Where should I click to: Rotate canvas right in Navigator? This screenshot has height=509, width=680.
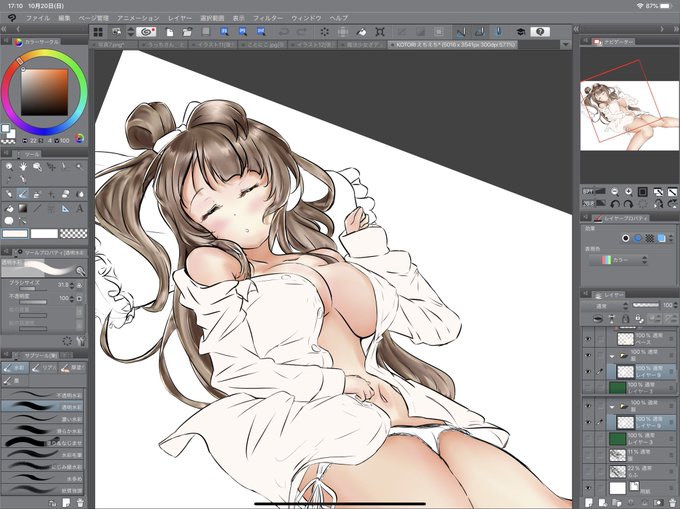629,203
